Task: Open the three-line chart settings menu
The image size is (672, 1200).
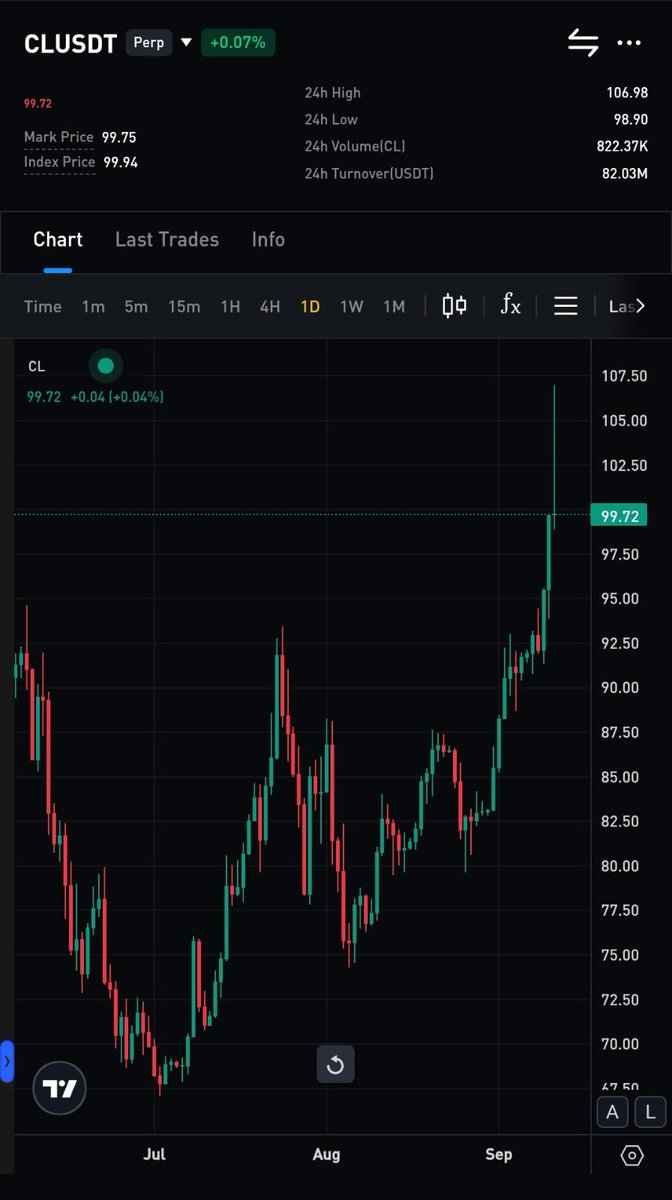Action: click(x=566, y=306)
